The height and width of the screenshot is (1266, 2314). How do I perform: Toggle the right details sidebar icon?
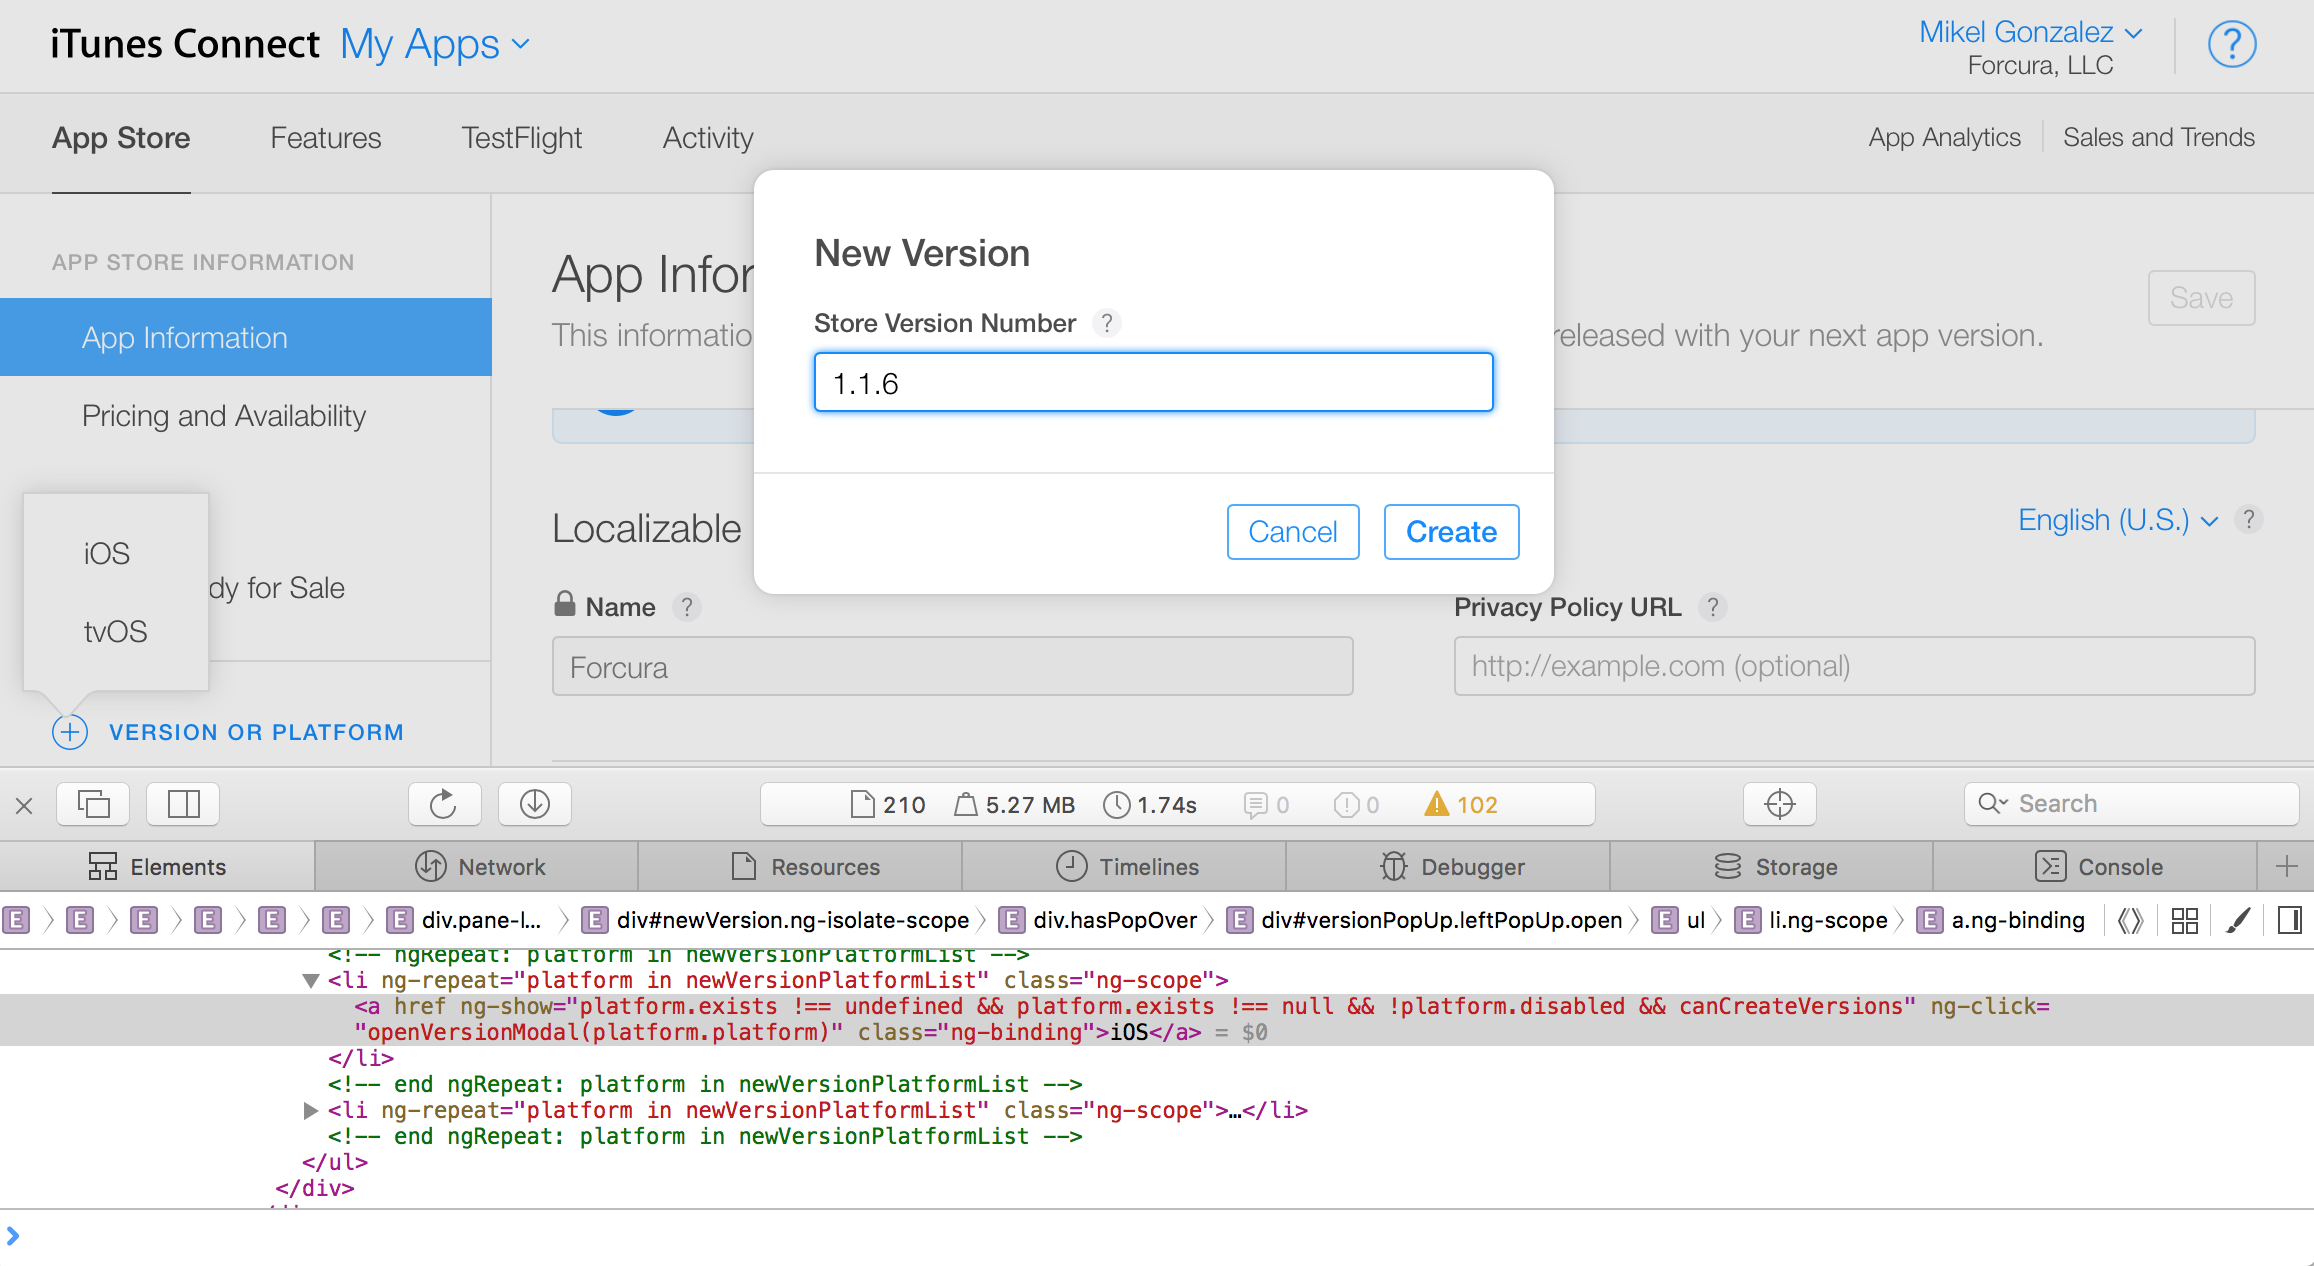coord(2289,920)
